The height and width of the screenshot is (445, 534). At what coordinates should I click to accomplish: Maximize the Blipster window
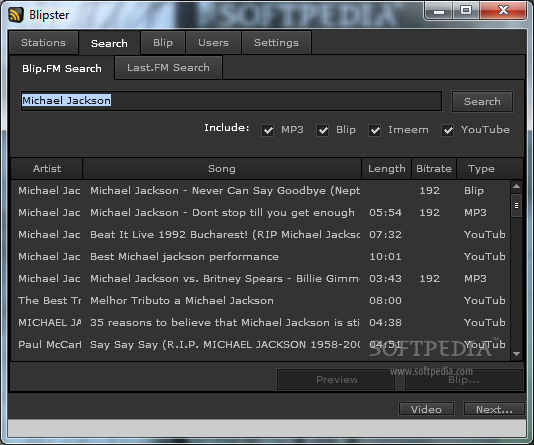466,10
